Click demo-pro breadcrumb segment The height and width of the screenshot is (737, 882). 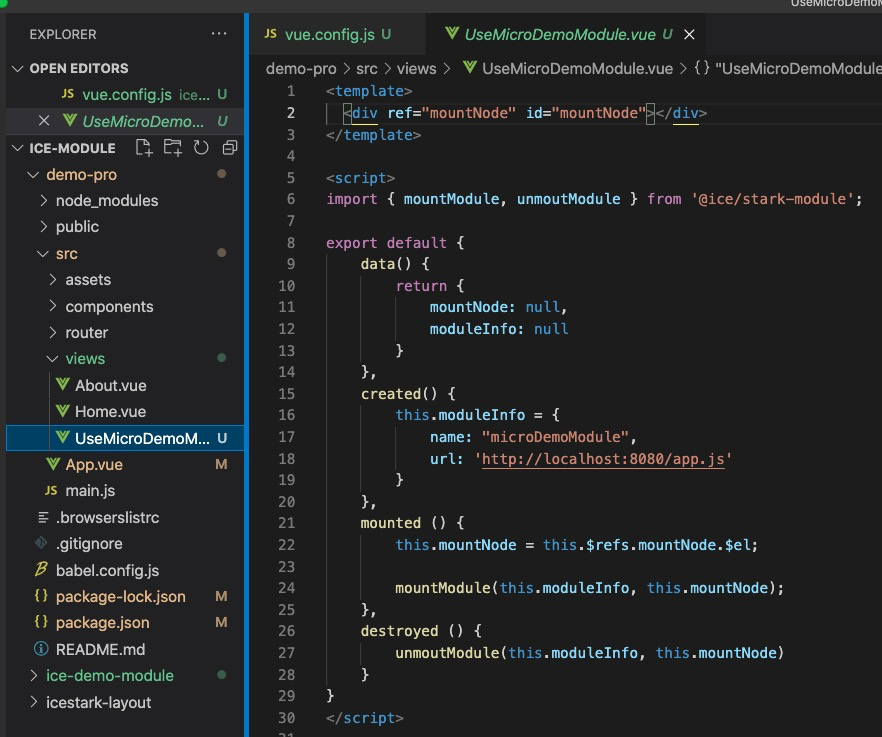click(x=301, y=69)
